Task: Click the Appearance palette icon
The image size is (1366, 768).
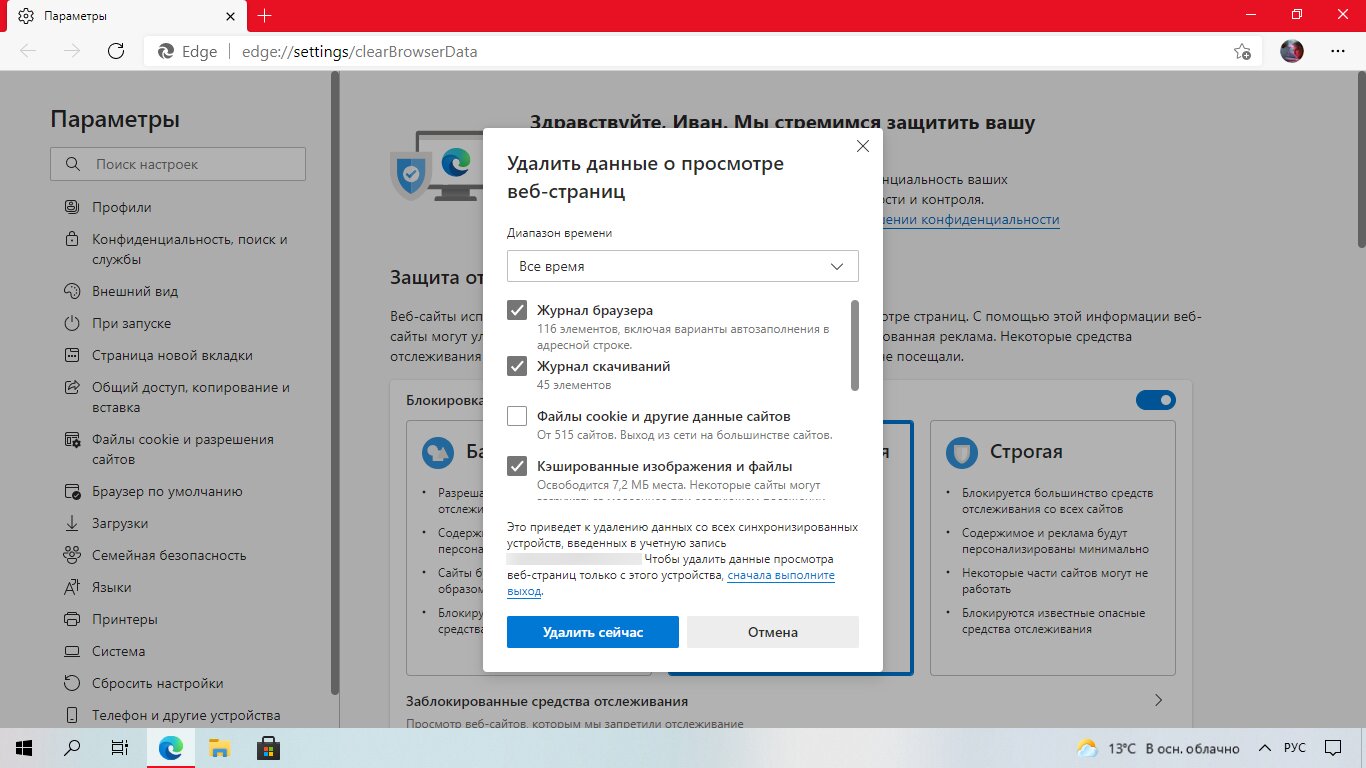Action: click(72, 291)
